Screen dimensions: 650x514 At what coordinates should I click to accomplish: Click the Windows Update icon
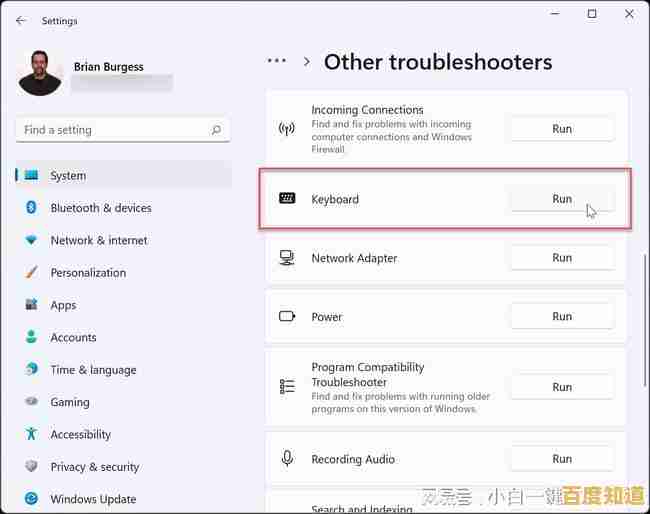pyautogui.click(x=31, y=499)
